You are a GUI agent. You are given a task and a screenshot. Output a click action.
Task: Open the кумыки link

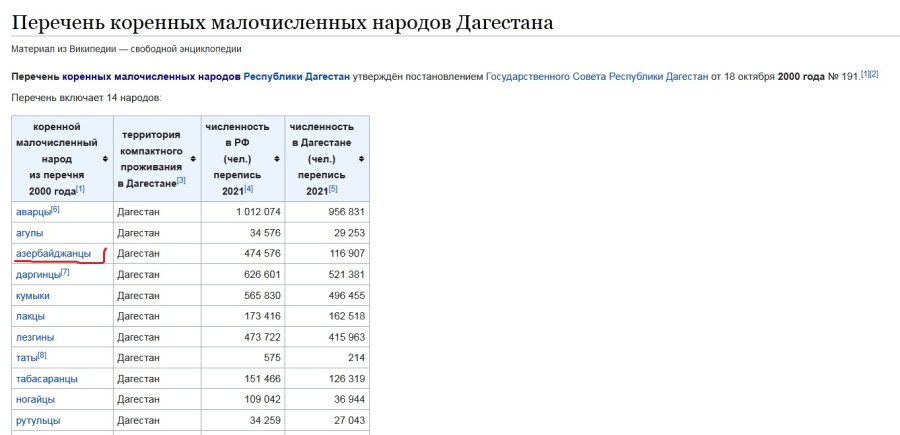(x=33, y=296)
